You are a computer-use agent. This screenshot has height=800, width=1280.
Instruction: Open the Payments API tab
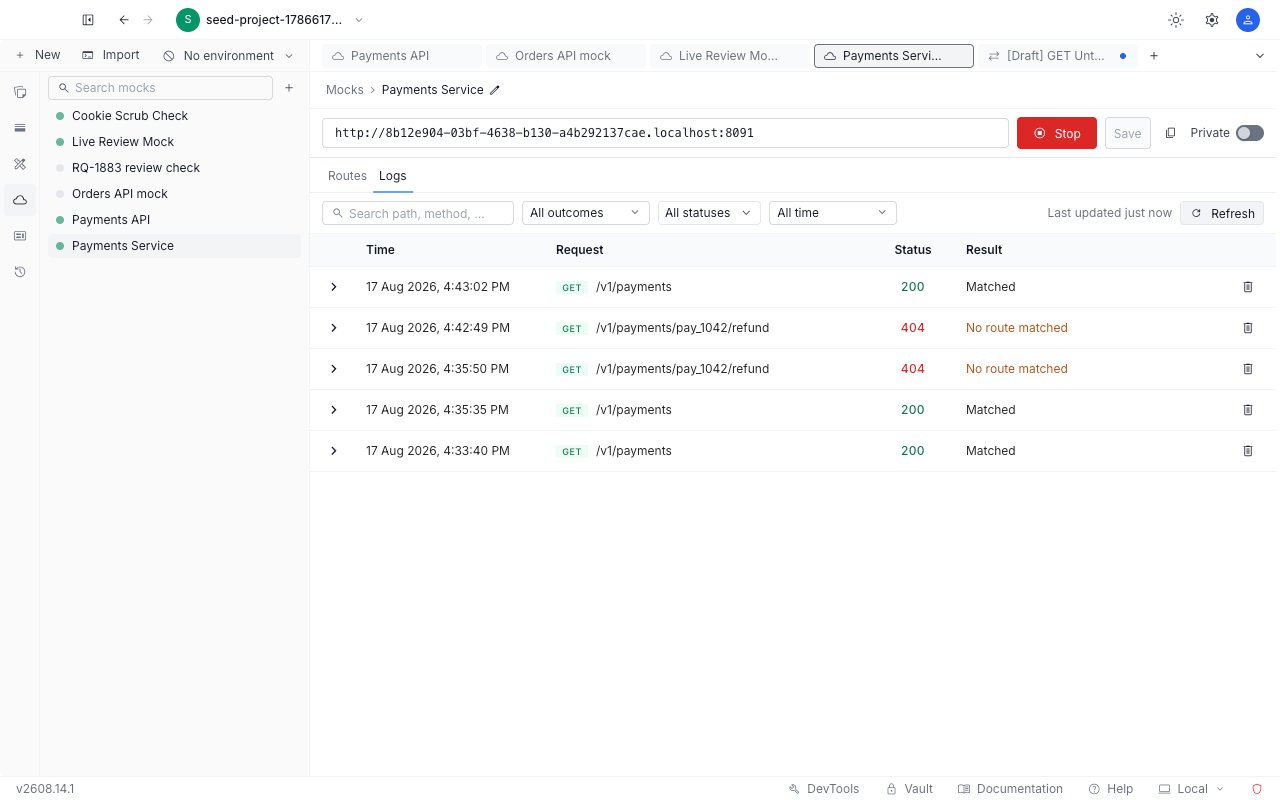(402, 56)
